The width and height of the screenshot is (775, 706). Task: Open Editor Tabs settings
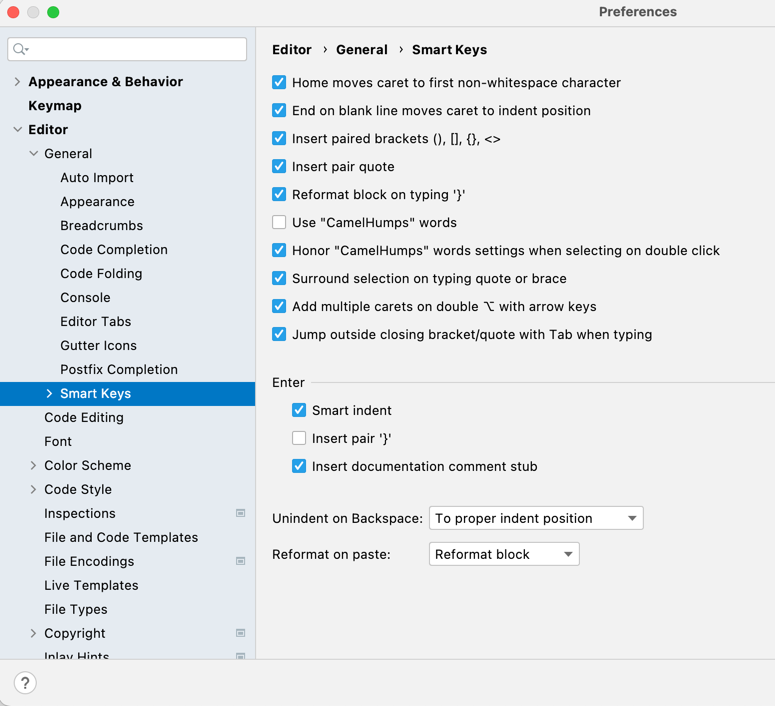click(x=96, y=321)
